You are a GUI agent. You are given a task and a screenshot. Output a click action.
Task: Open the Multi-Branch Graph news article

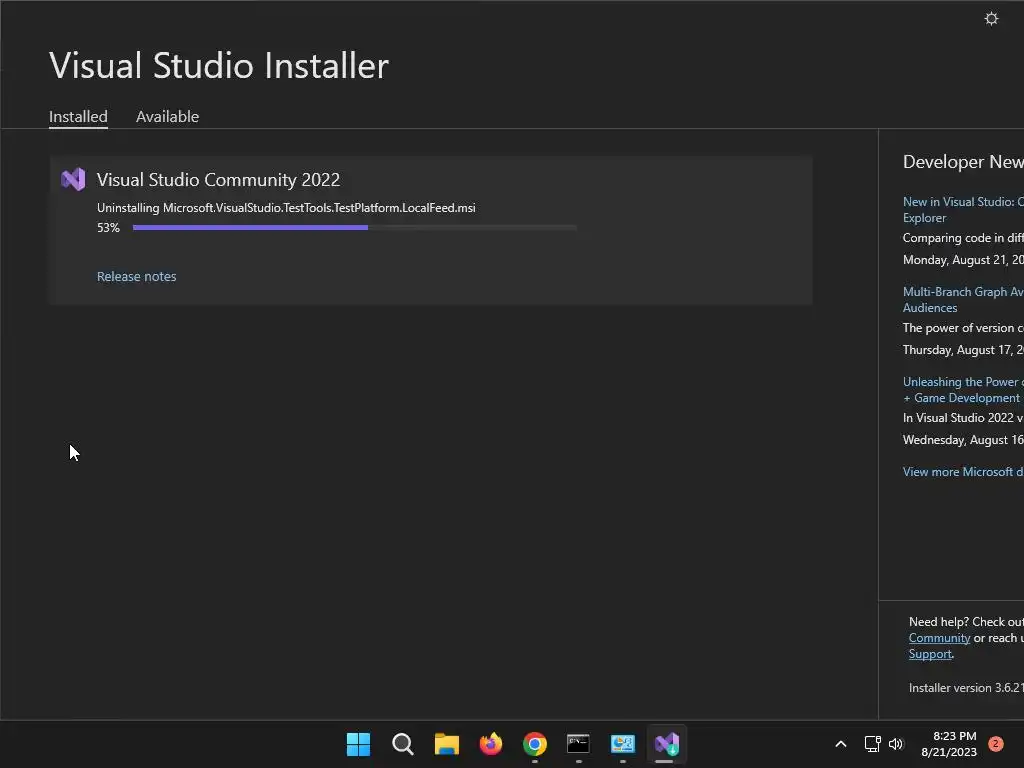point(963,300)
